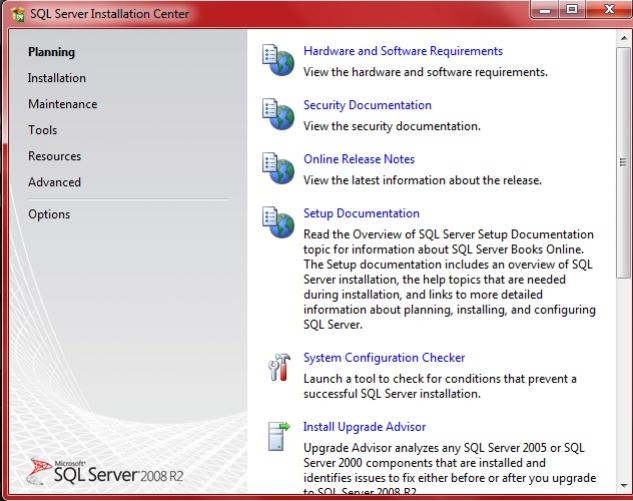The width and height of the screenshot is (633, 501).
Task: Click the System Configuration Checker tools icon
Action: (x=279, y=367)
